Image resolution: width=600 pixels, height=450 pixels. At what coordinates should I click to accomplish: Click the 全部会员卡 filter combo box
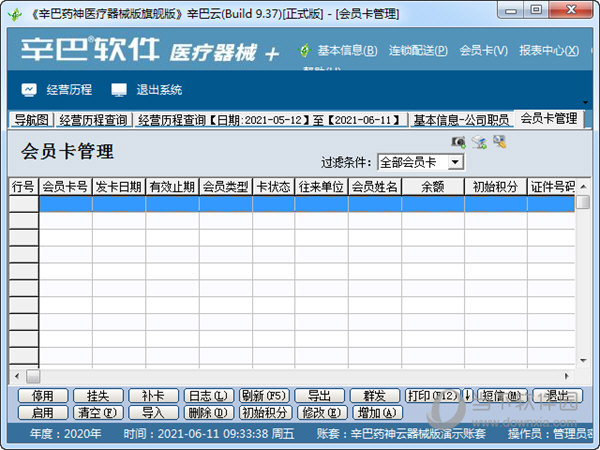[420, 162]
